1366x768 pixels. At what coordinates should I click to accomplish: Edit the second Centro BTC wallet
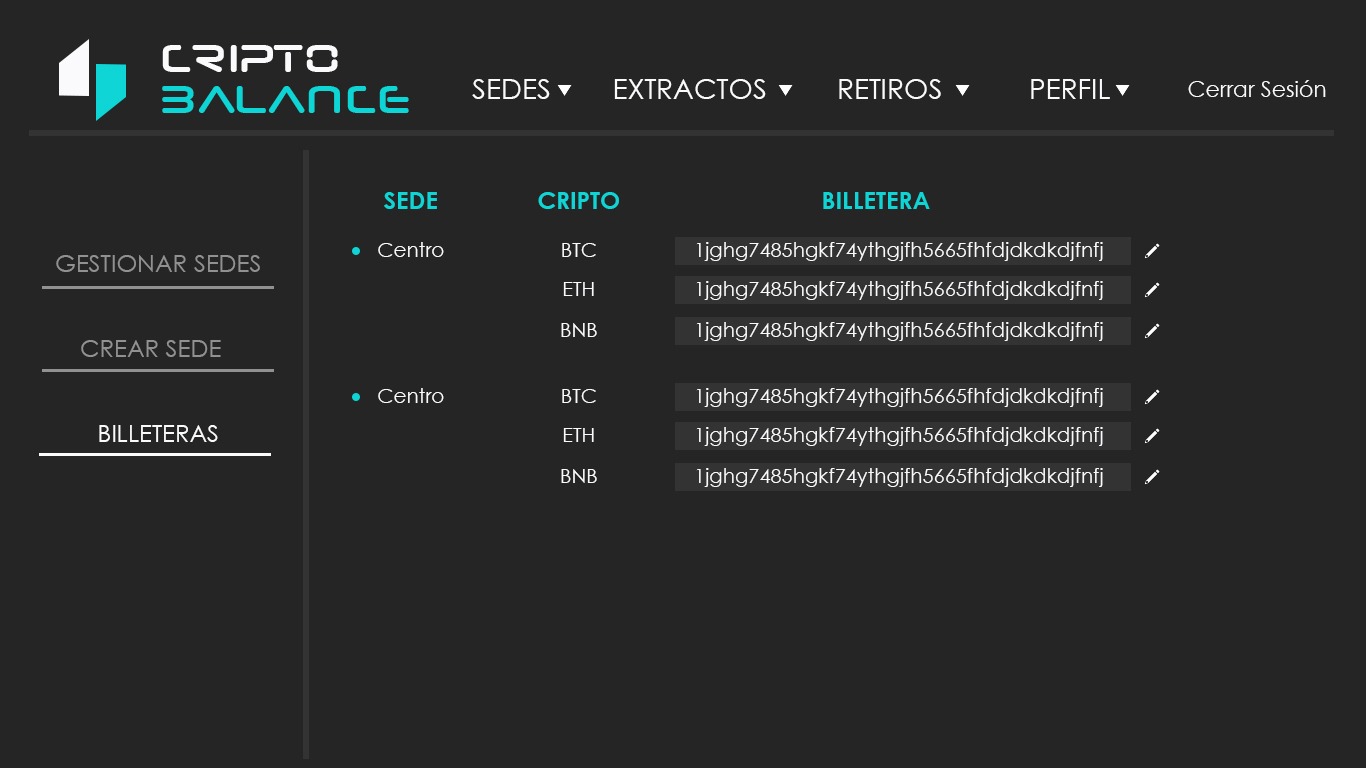[1152, 397]
